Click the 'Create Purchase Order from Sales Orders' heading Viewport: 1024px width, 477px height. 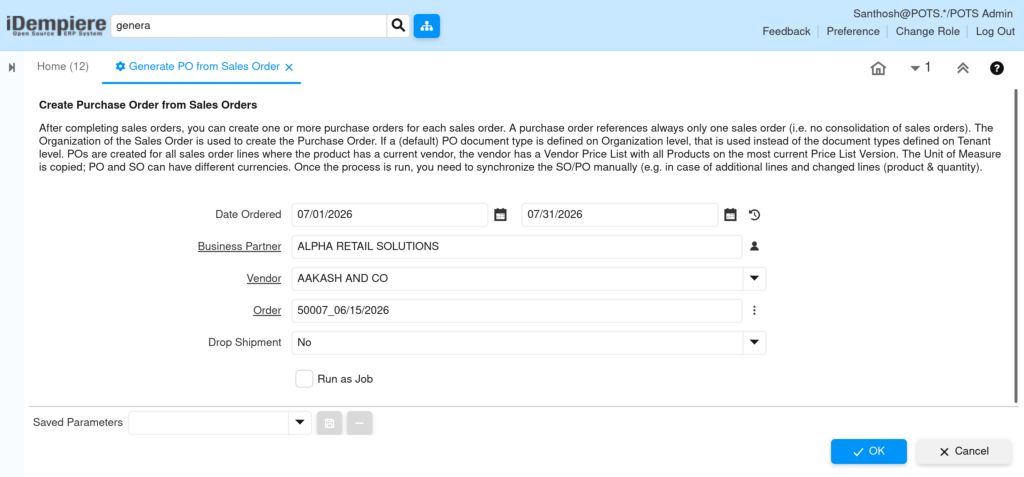click(x=148, y=105)
